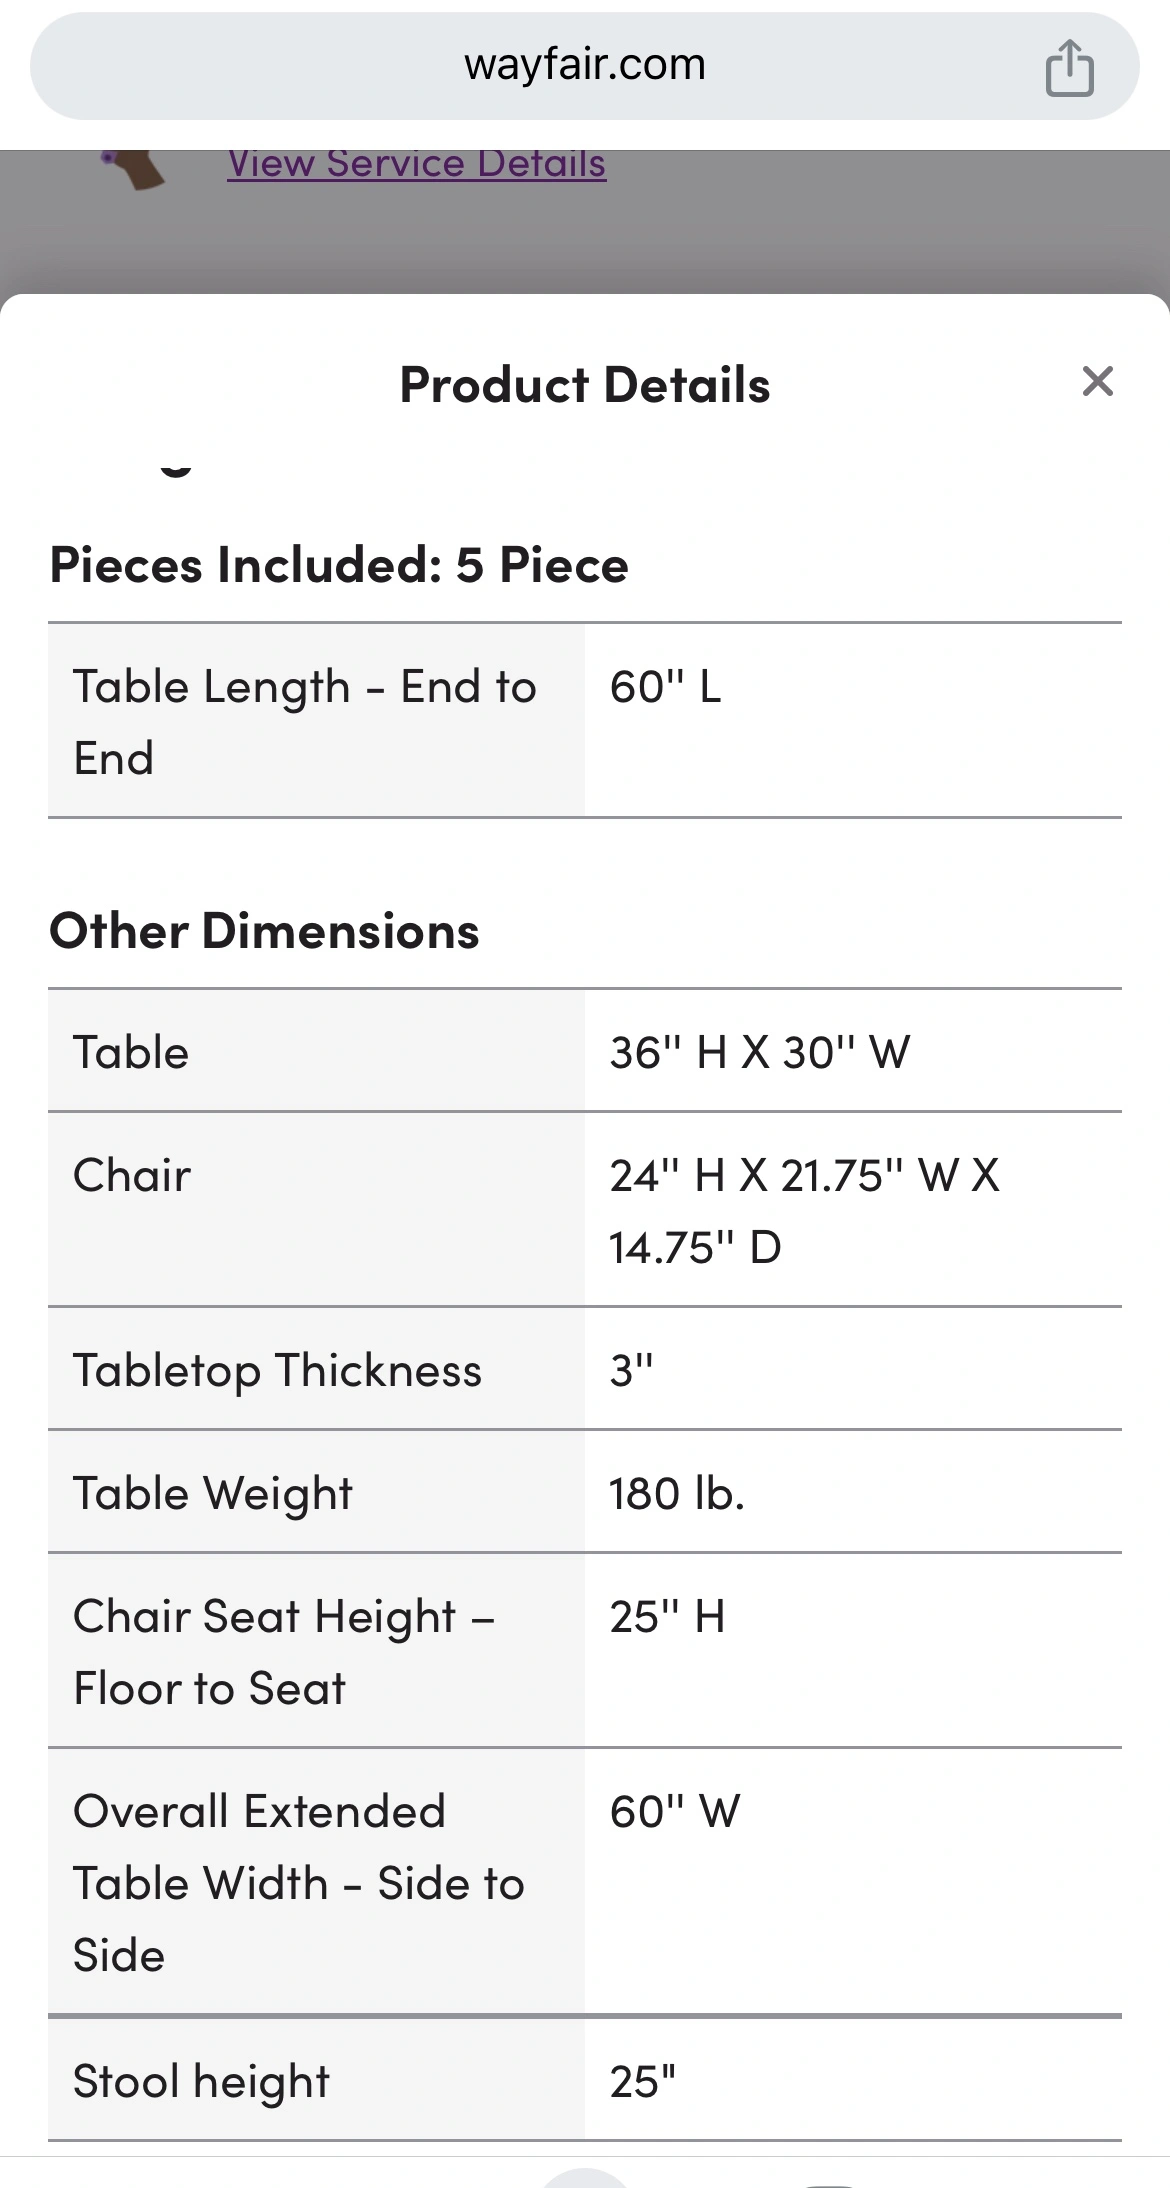Open the View Service Details link
Viewport: 1170px width, 2188px height.
tap(417, 164)
